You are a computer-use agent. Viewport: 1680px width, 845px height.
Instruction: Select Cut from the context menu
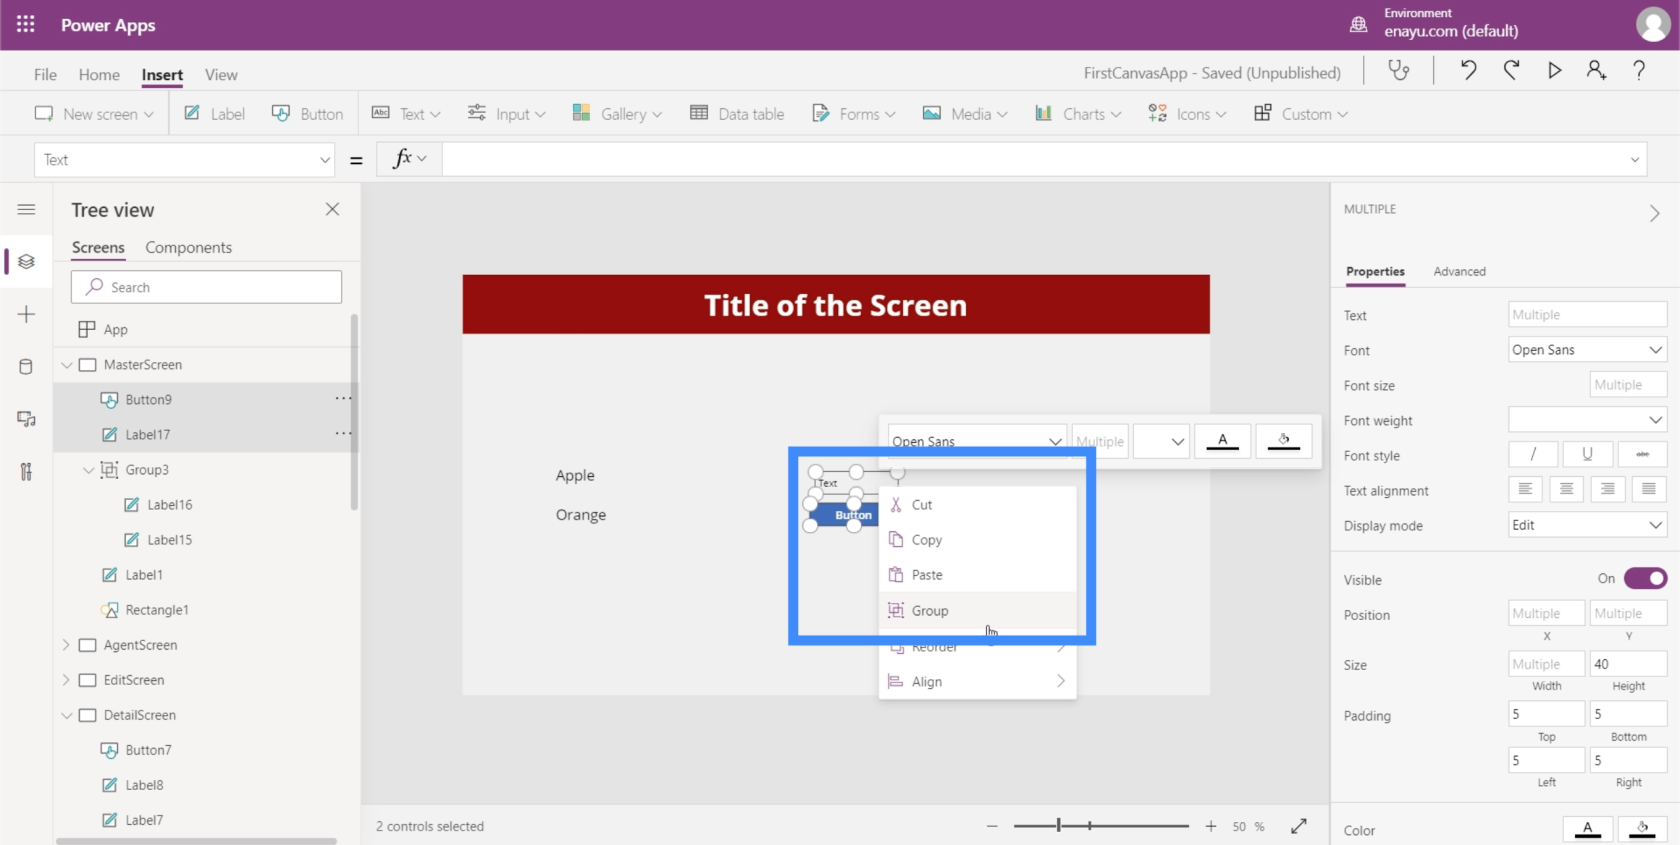tap(977, 505)
